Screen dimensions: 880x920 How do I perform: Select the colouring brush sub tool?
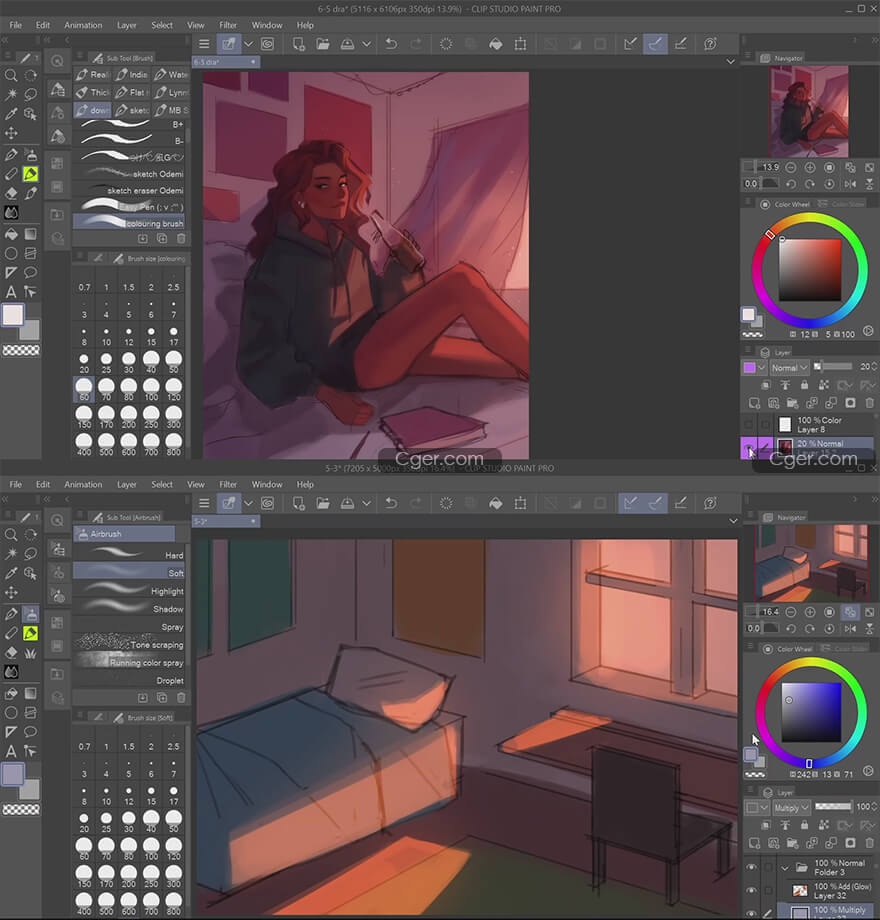point(130,222)
